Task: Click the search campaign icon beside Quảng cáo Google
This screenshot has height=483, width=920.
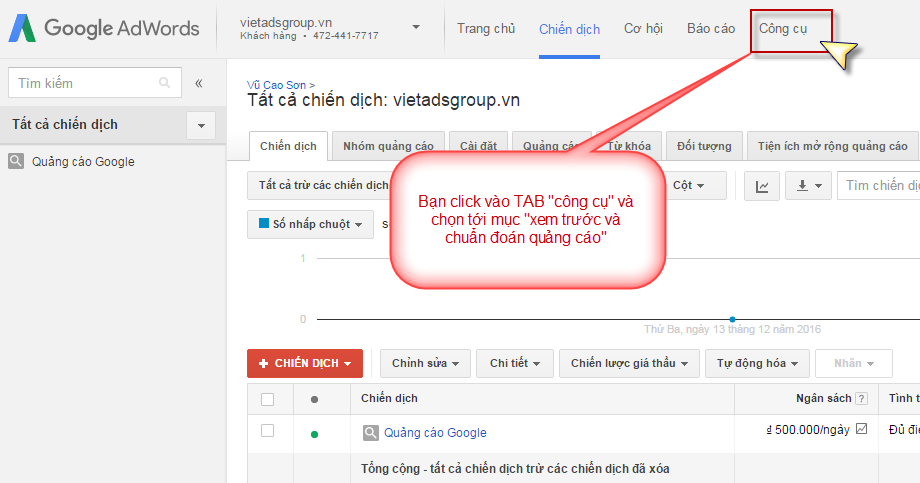Action: tap(371, 433)
